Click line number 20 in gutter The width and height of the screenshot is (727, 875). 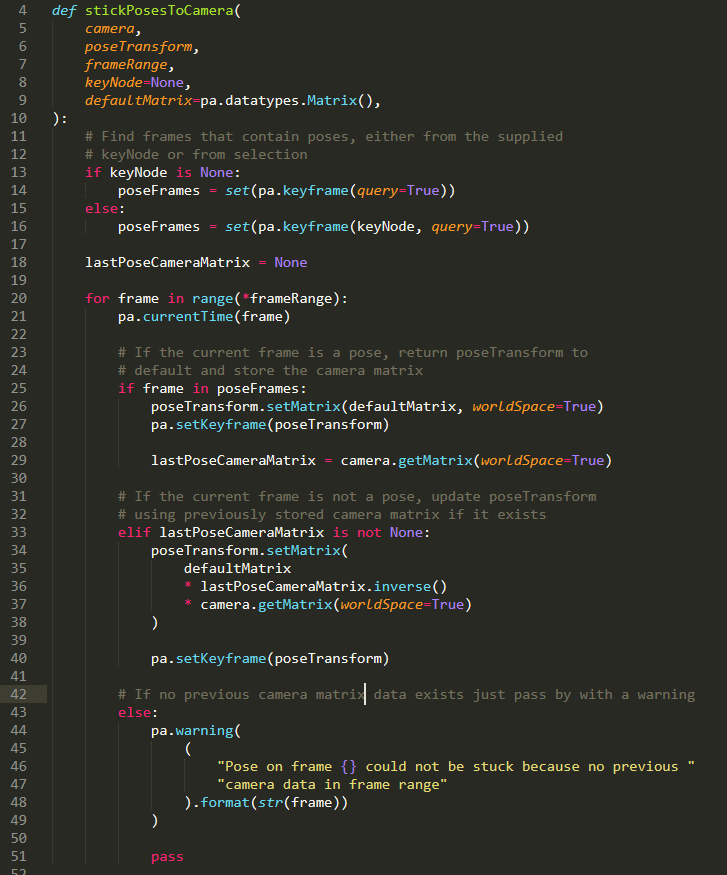[x=18, y=299]
